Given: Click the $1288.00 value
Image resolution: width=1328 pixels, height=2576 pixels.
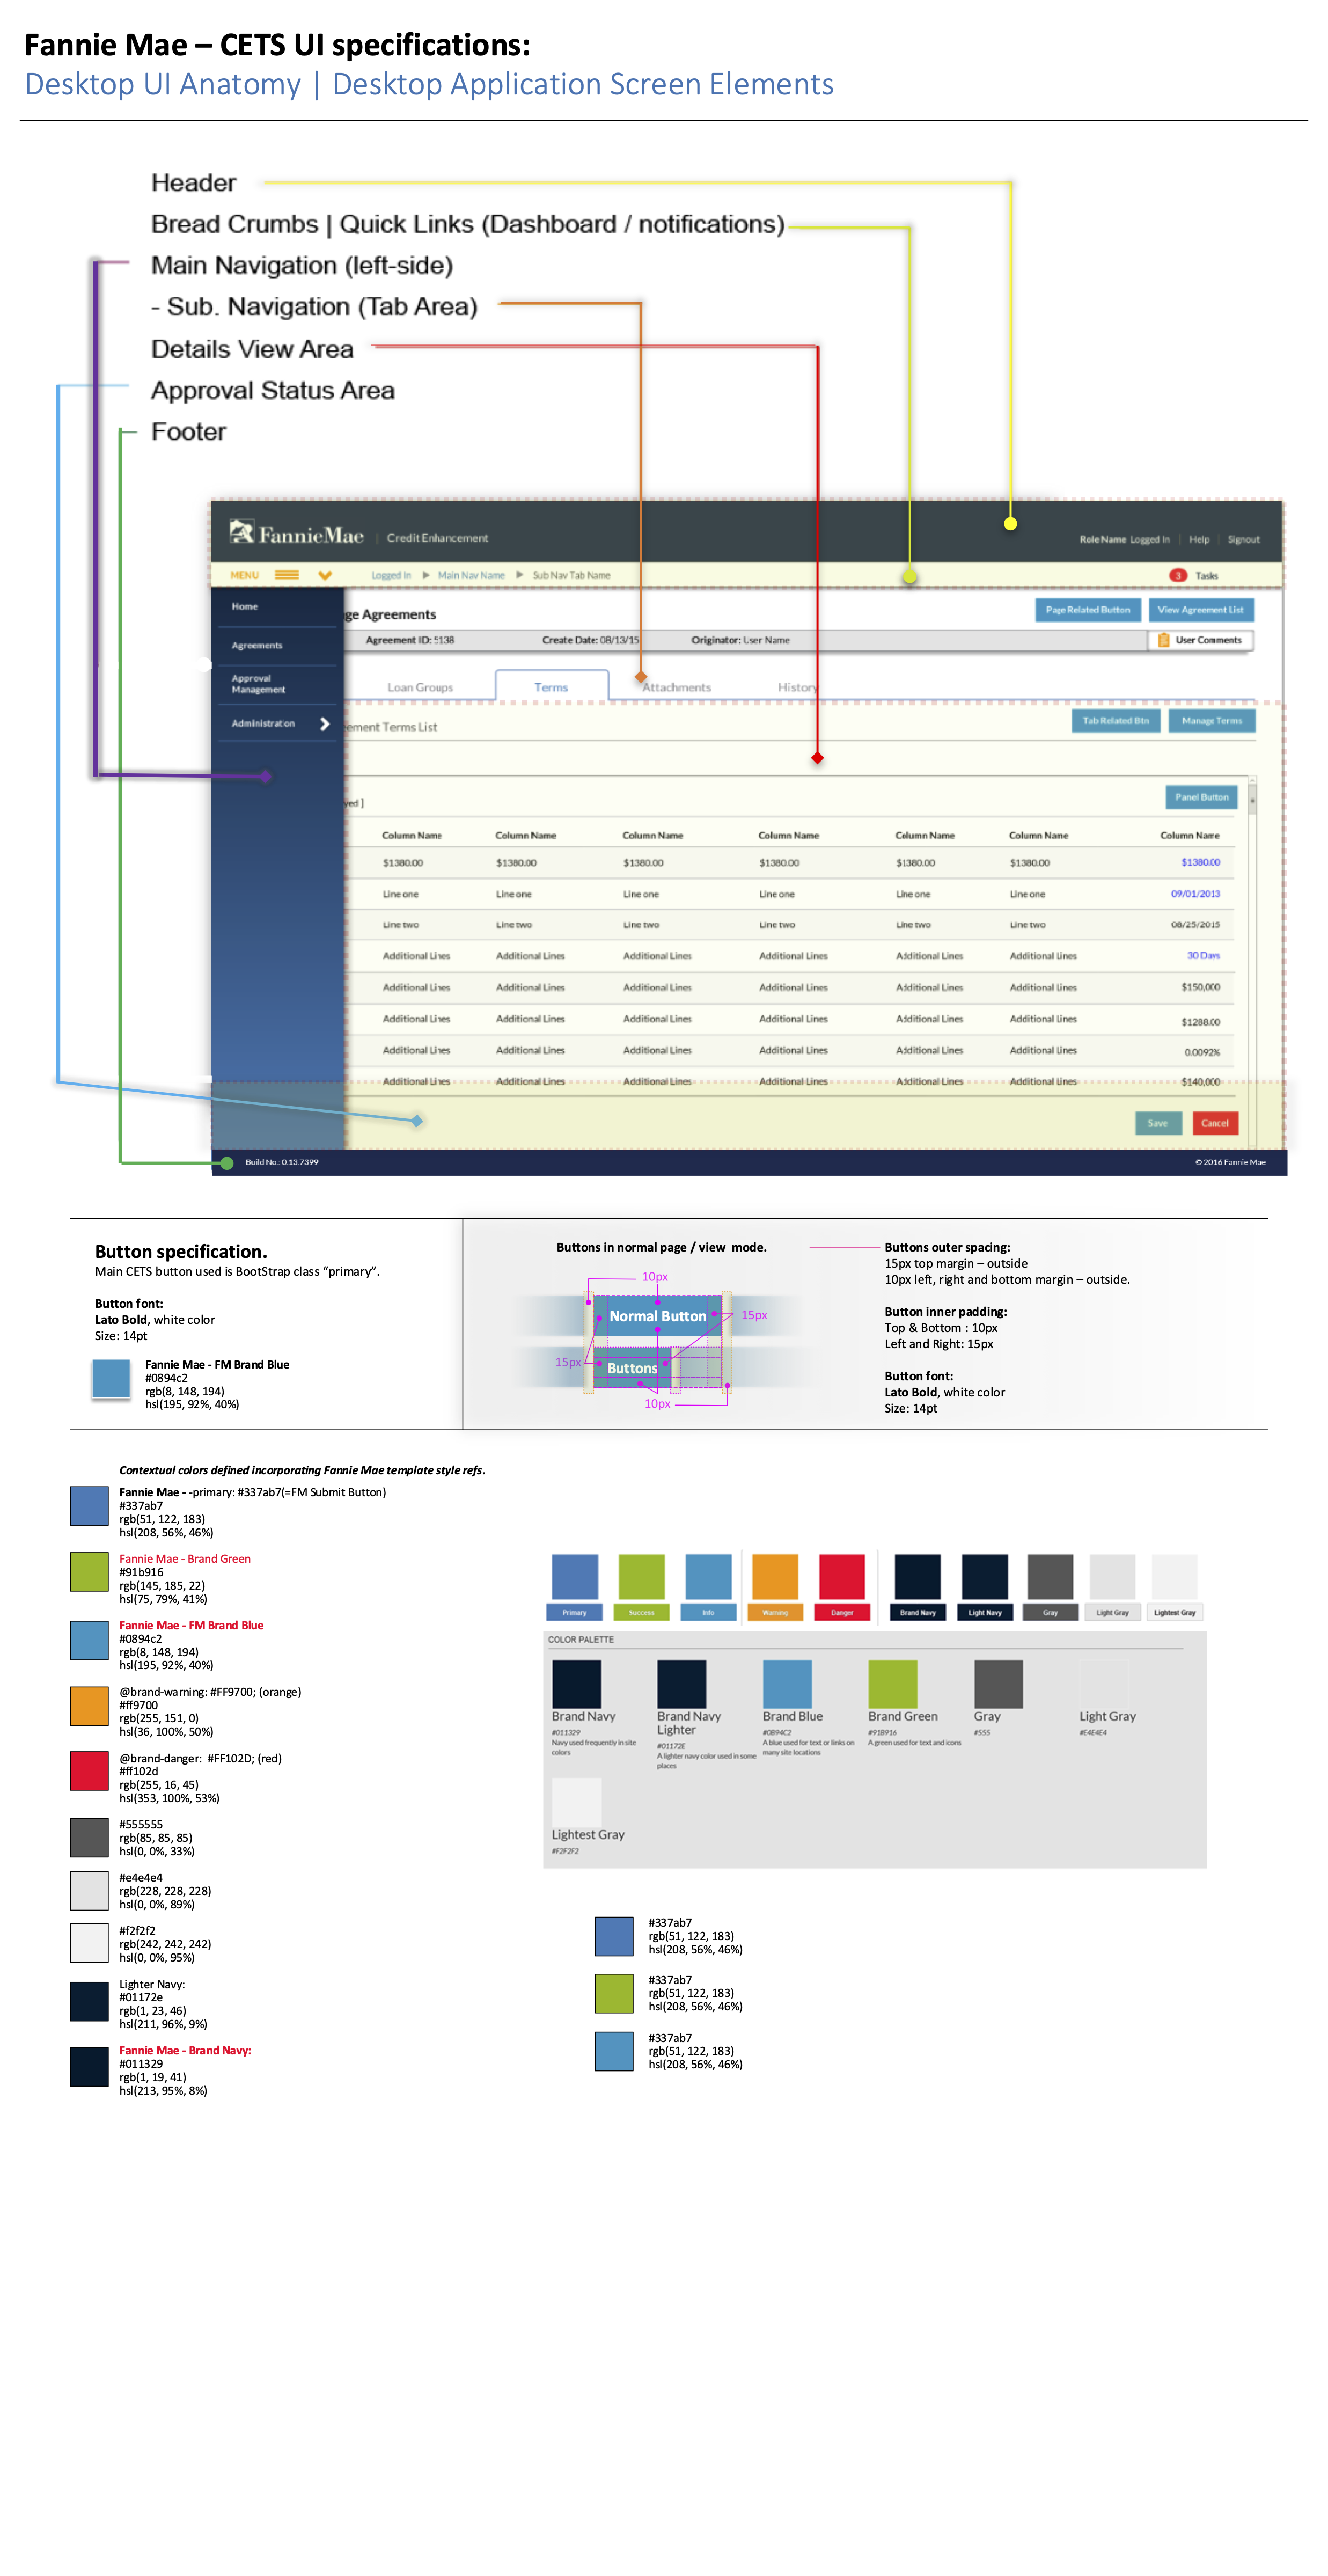Looking at the screenshot, I should 1200,1022.
